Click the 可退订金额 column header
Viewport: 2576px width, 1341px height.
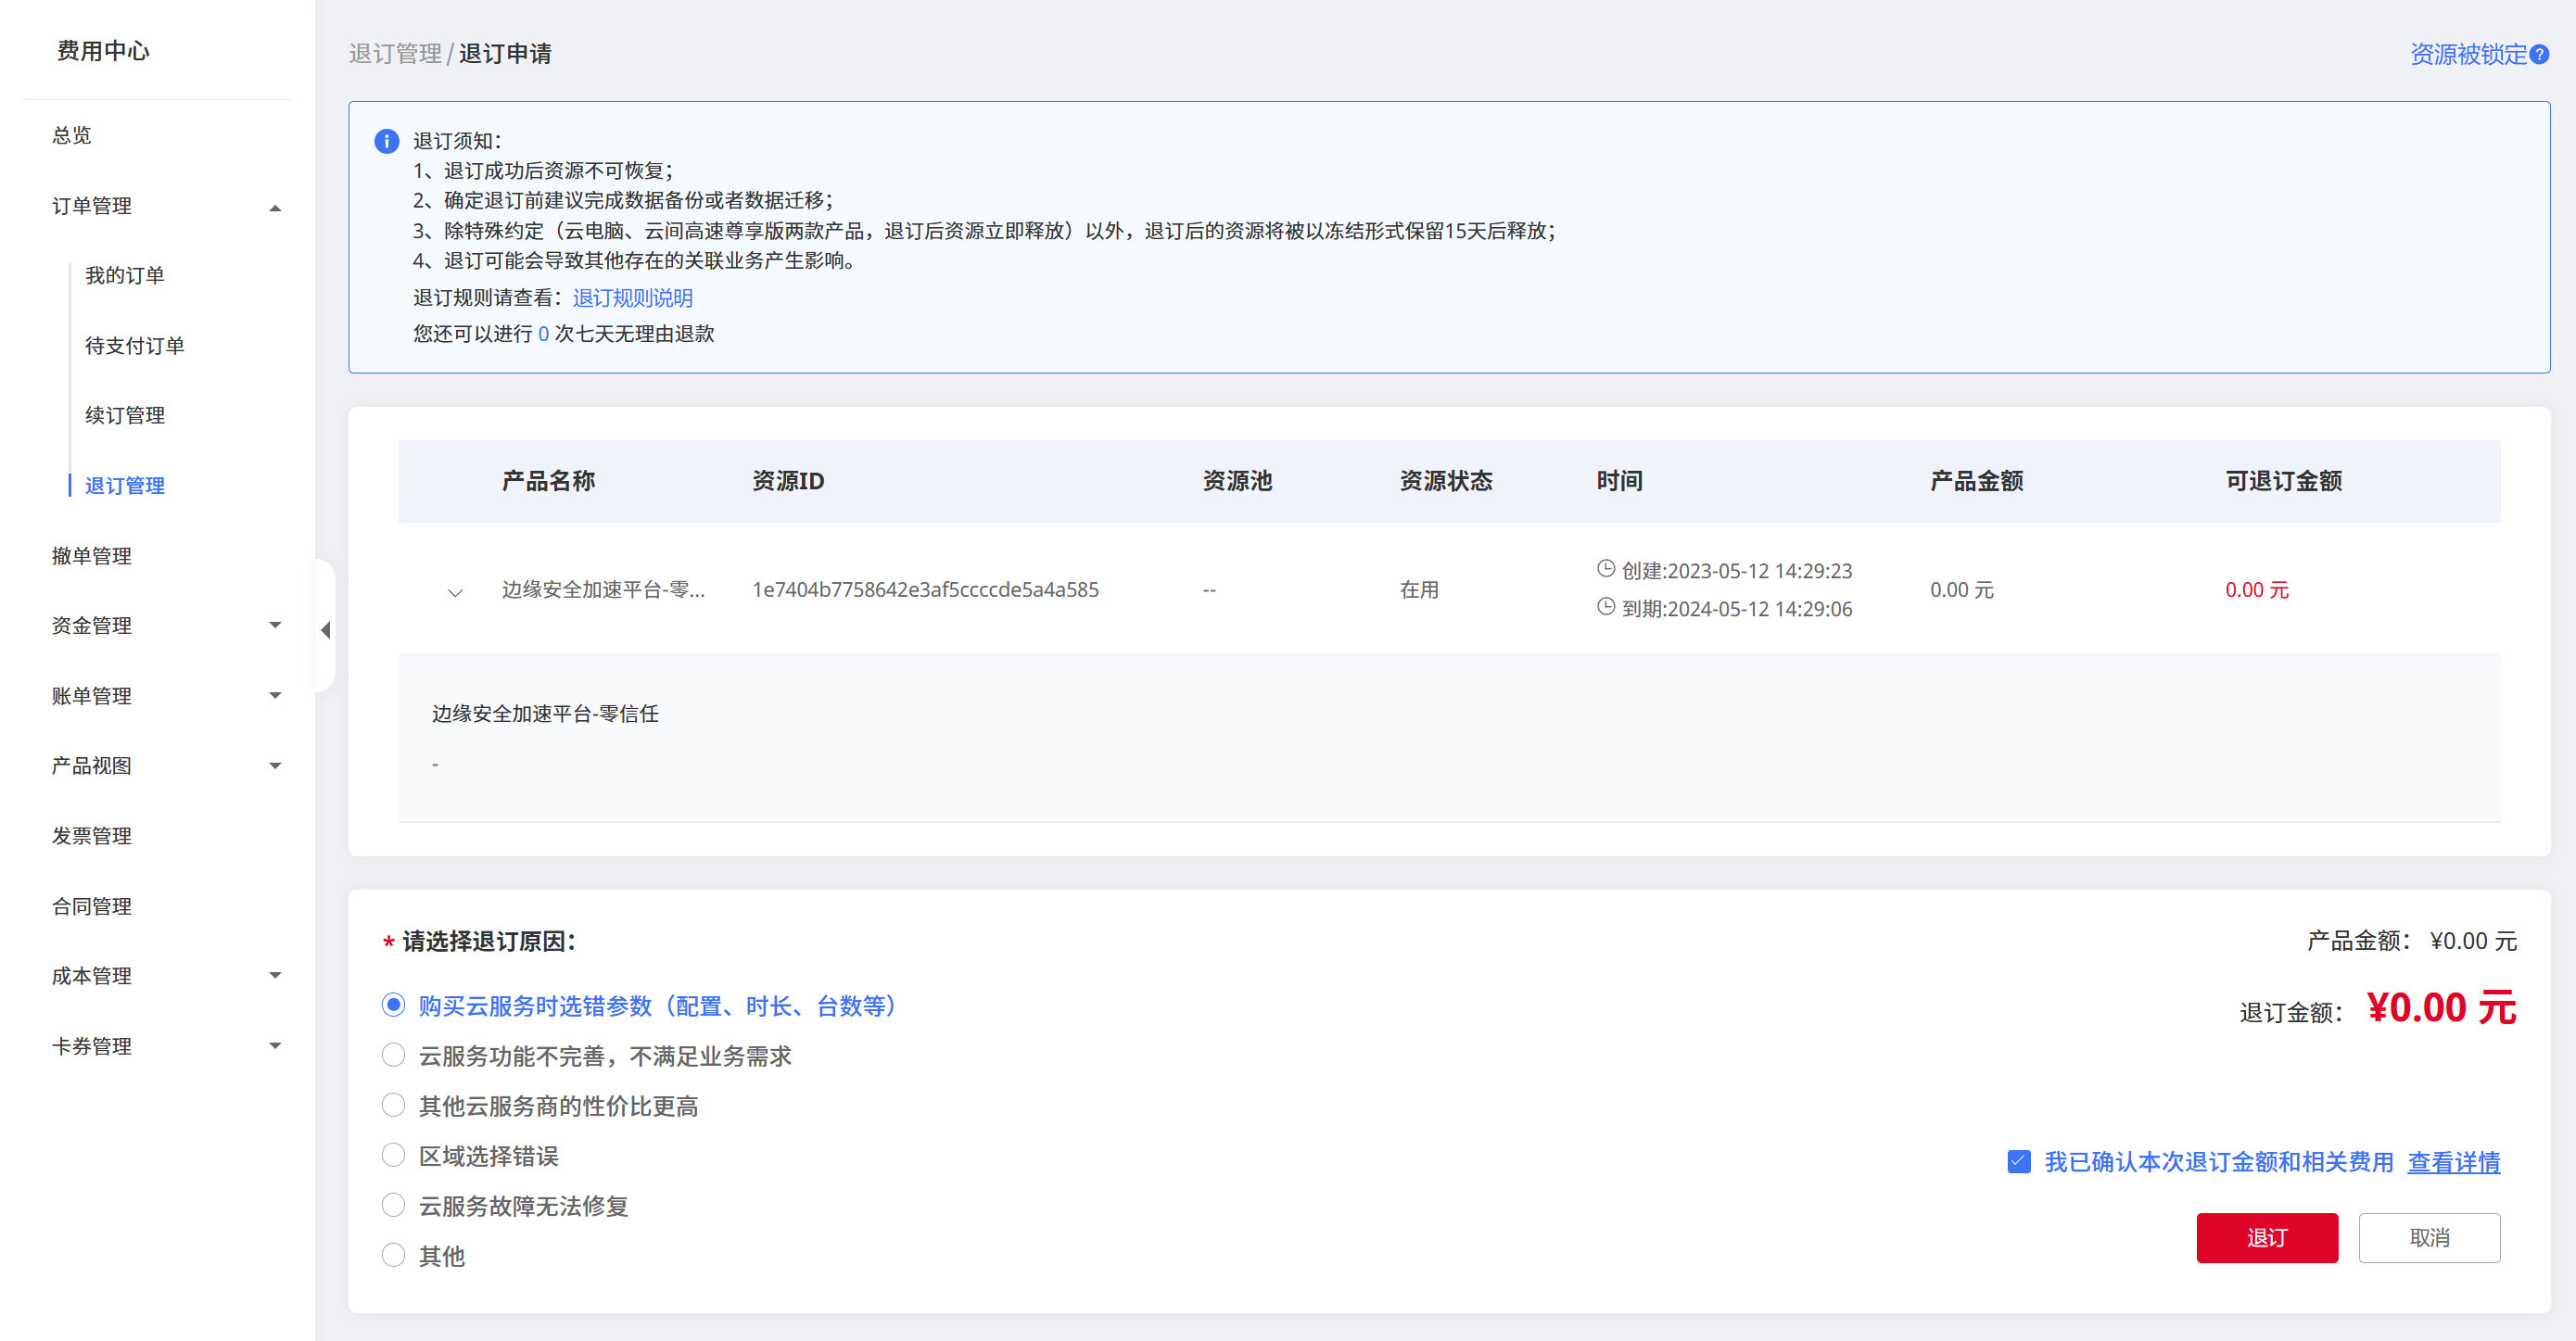[x=2283, y=481]
